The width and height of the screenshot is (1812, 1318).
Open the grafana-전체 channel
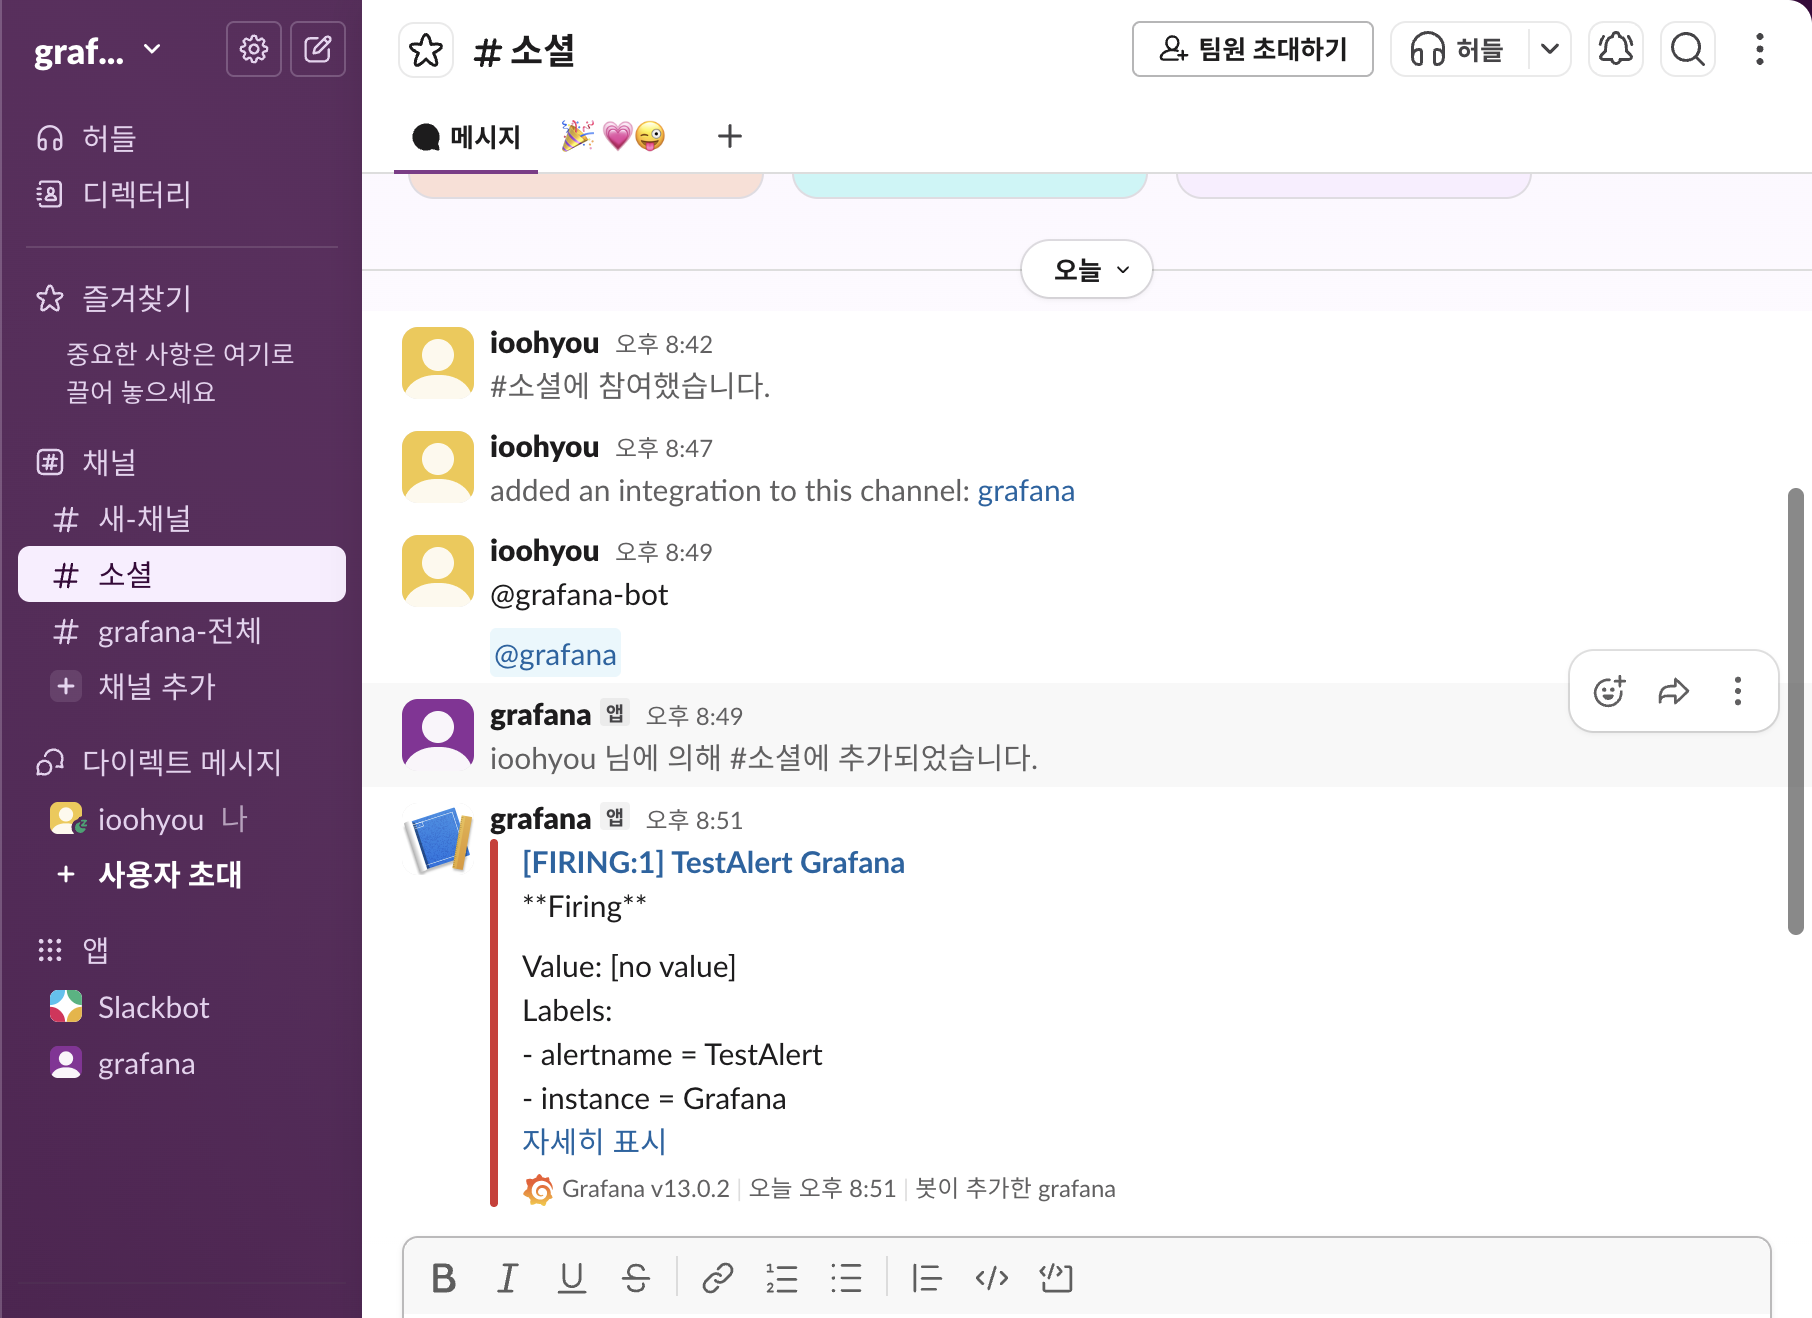181,631
